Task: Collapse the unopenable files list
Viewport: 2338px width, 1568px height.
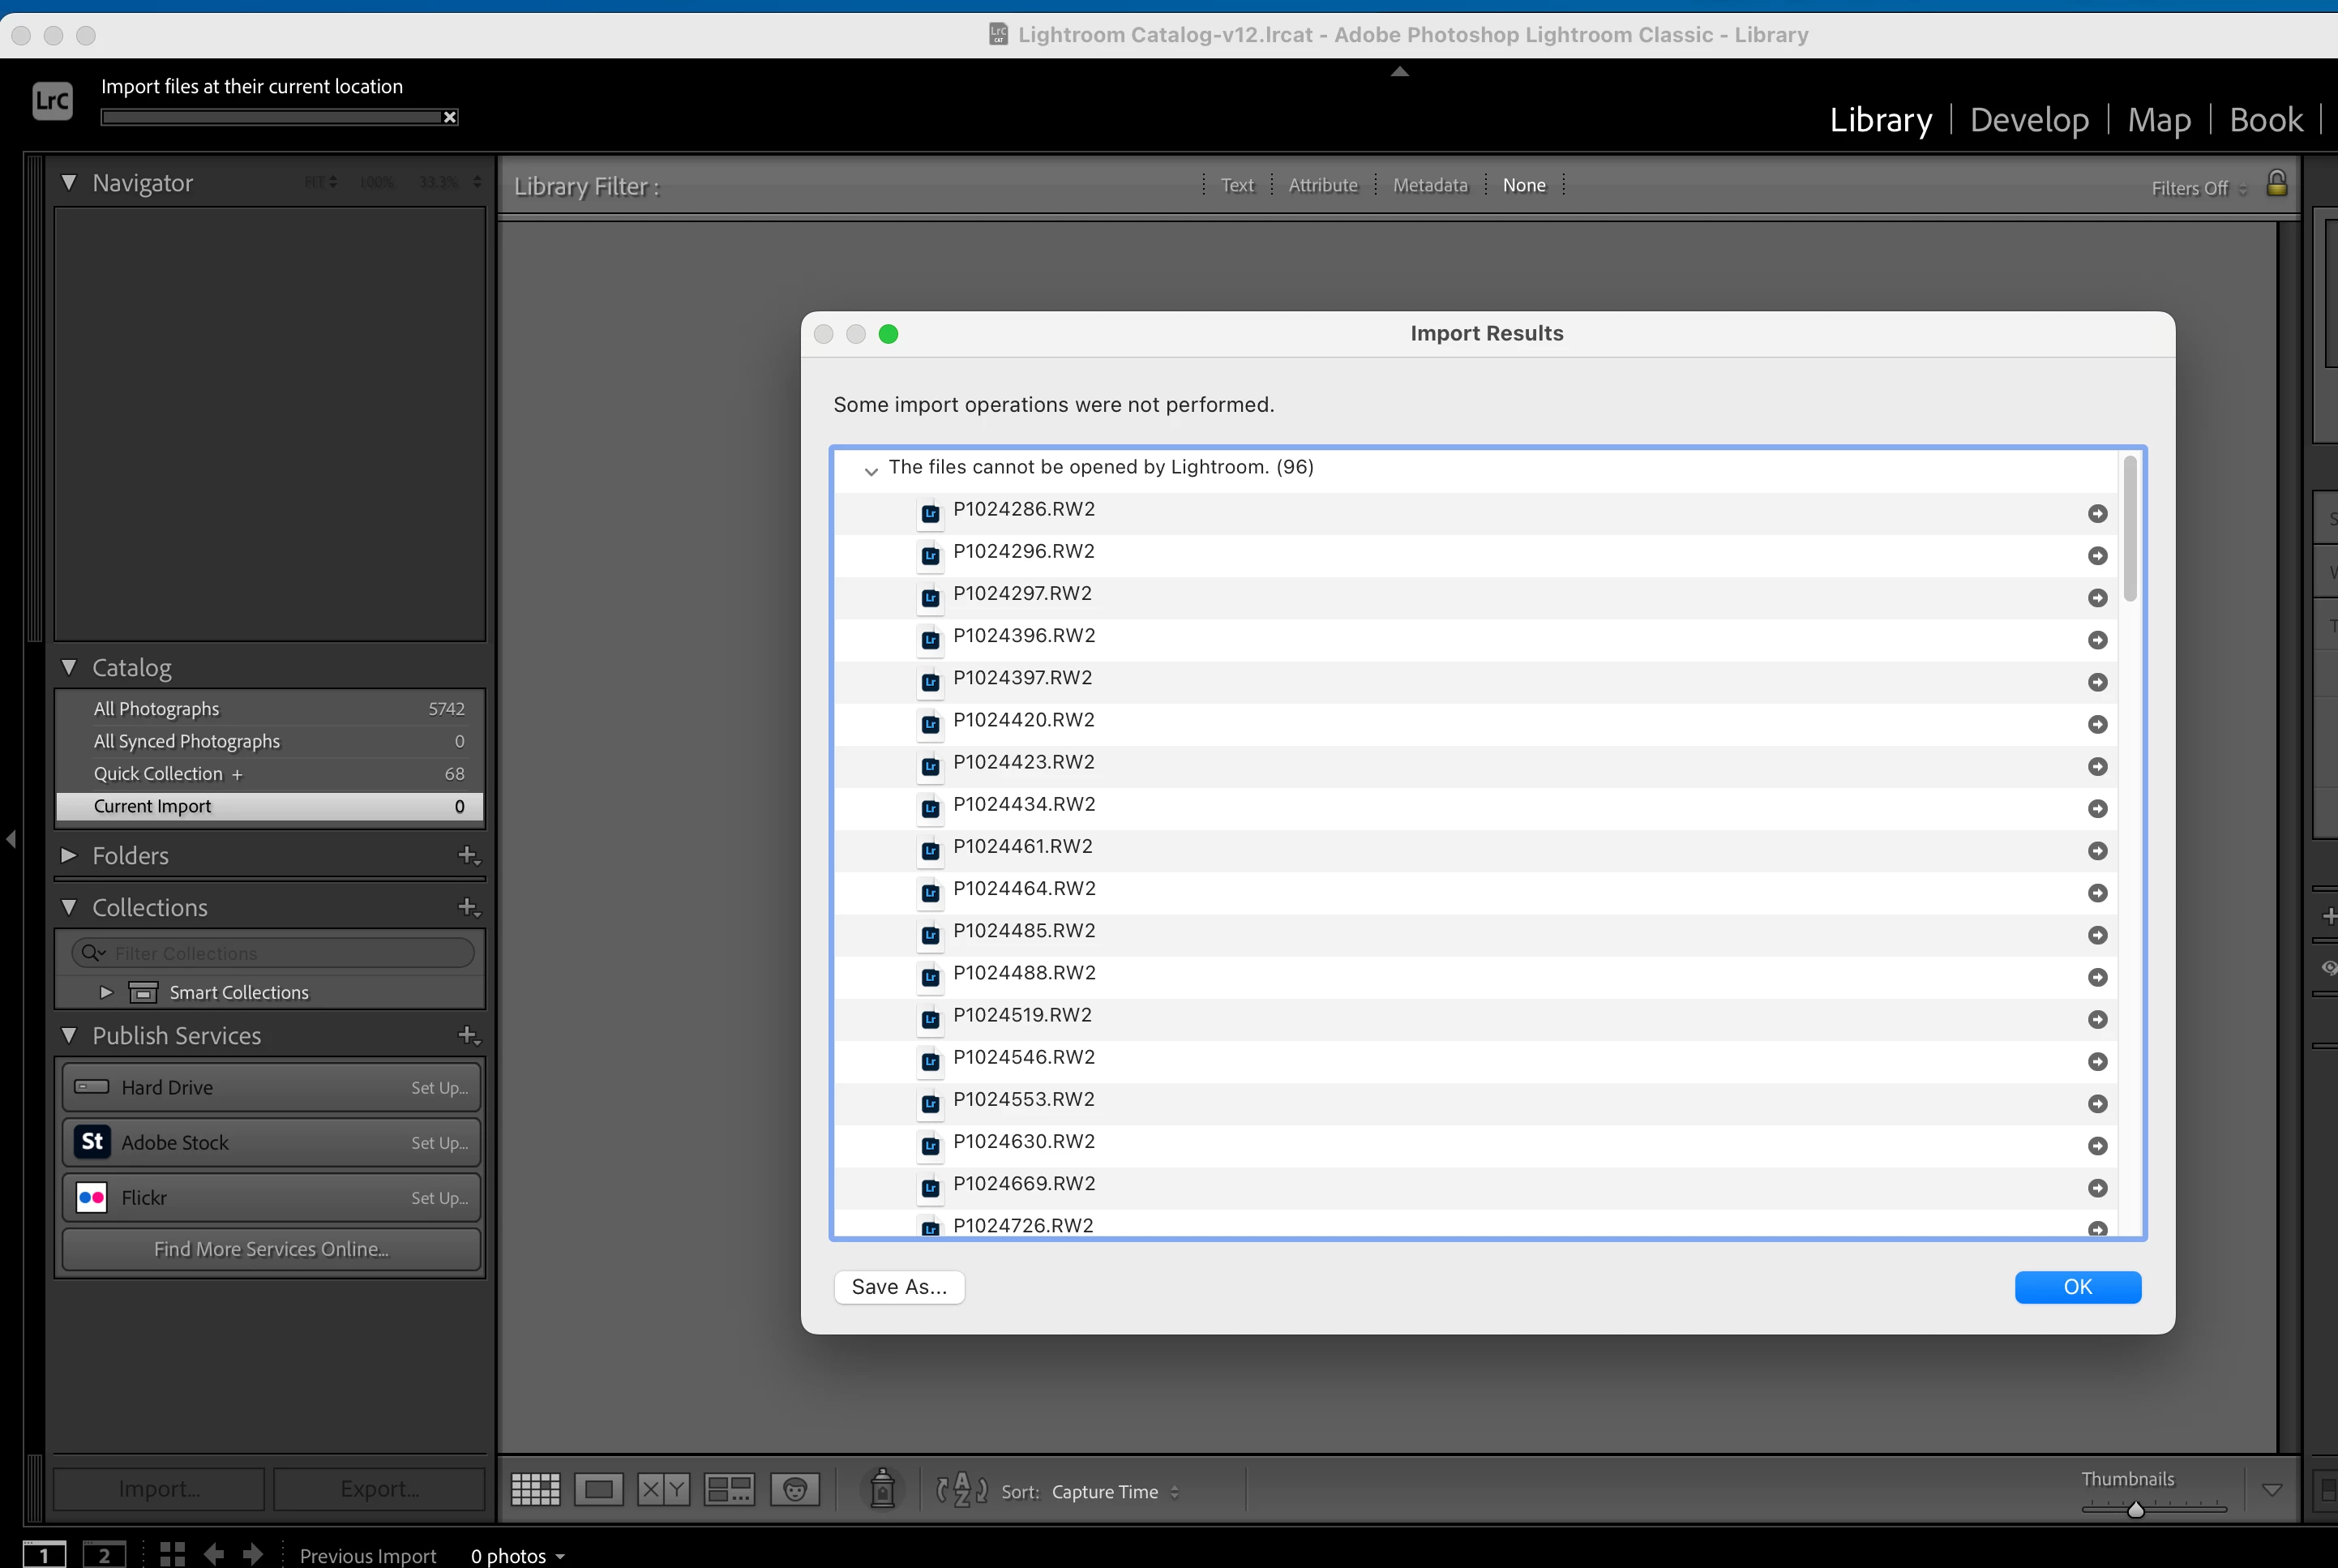Action: [x=871, y=470]
